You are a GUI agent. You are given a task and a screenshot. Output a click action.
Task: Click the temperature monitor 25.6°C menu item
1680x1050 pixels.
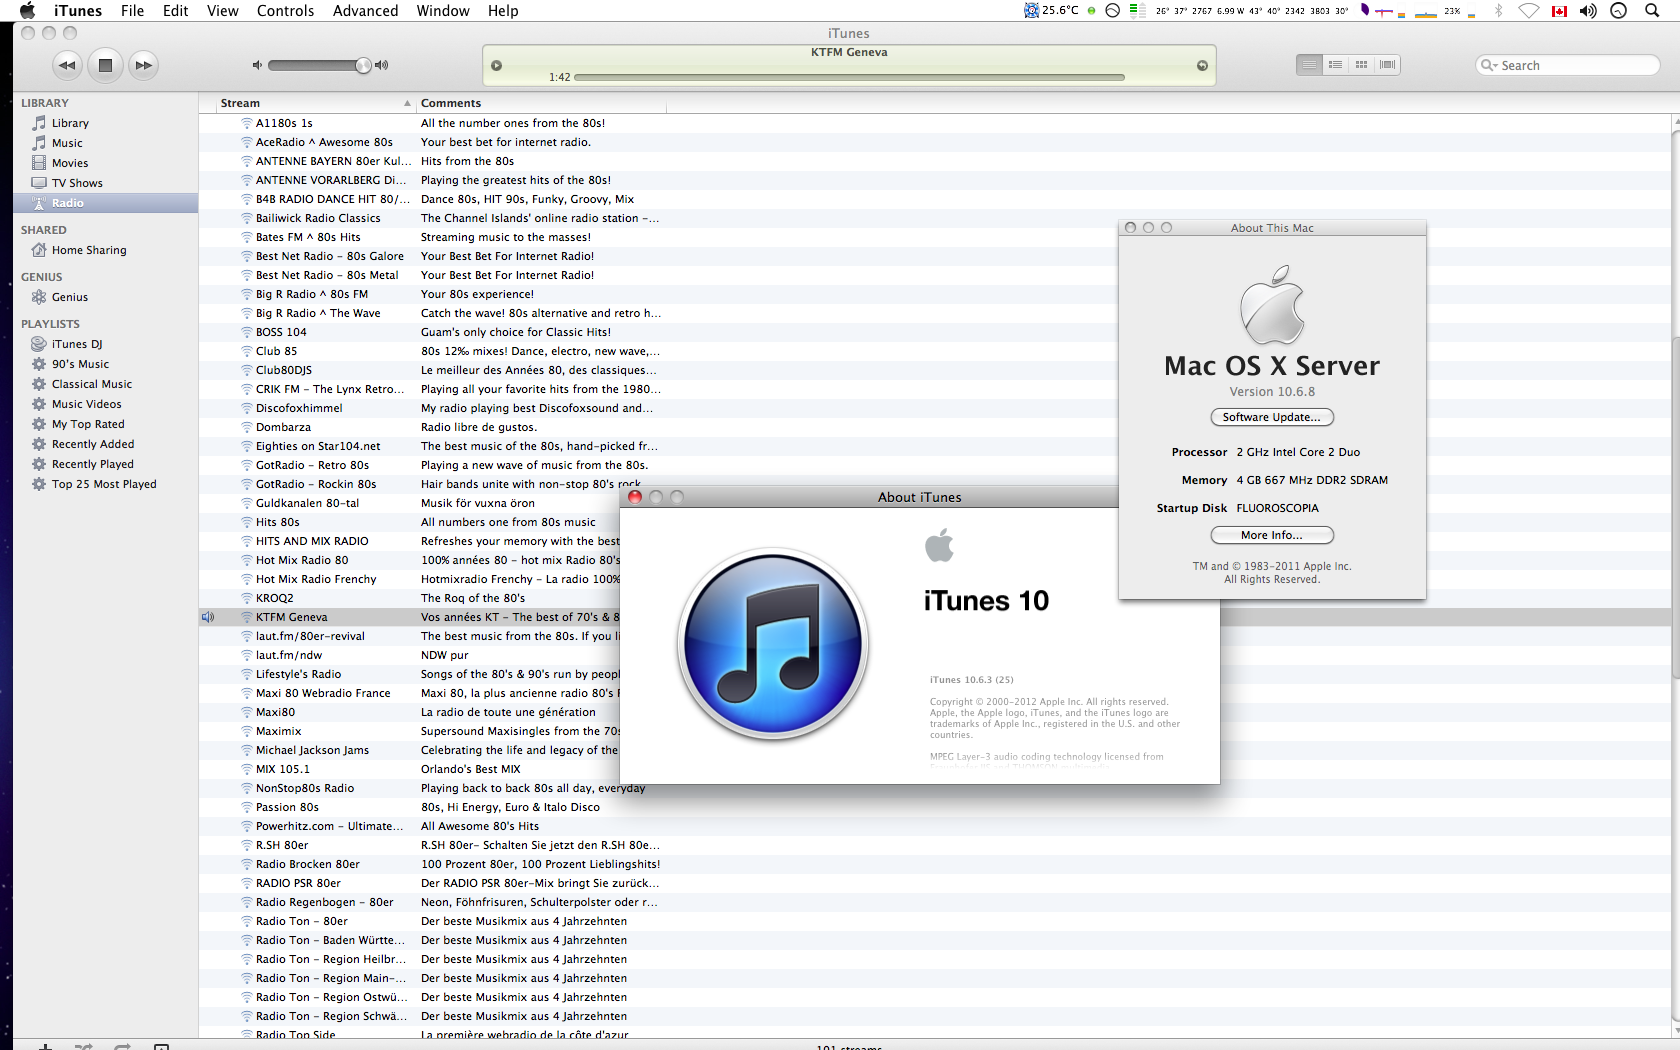[x=1051, y=11]
